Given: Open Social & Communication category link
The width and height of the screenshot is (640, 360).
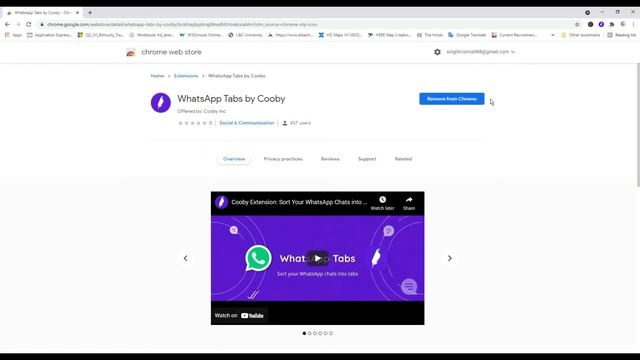Looking at the screenshot, I should [247, 123].
